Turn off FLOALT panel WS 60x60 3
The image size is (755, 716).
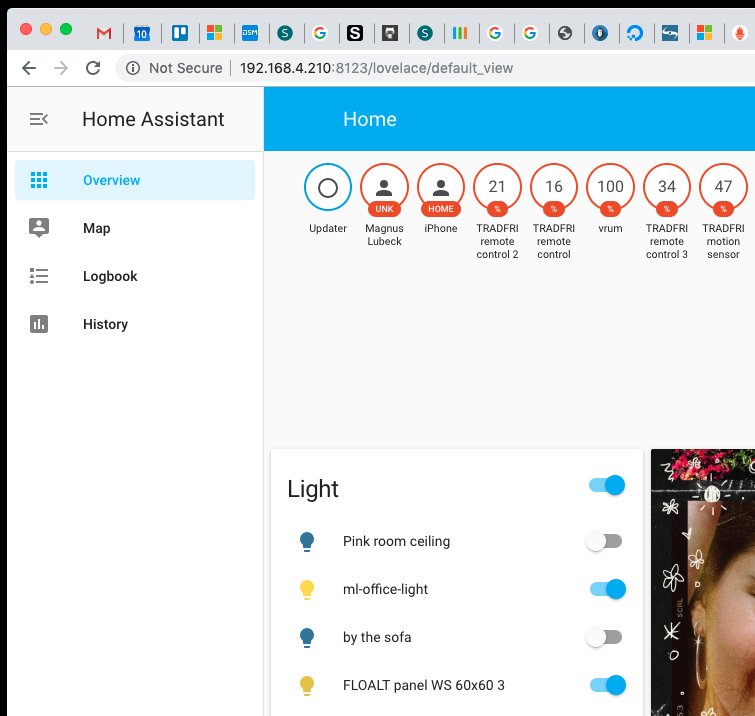606,685
